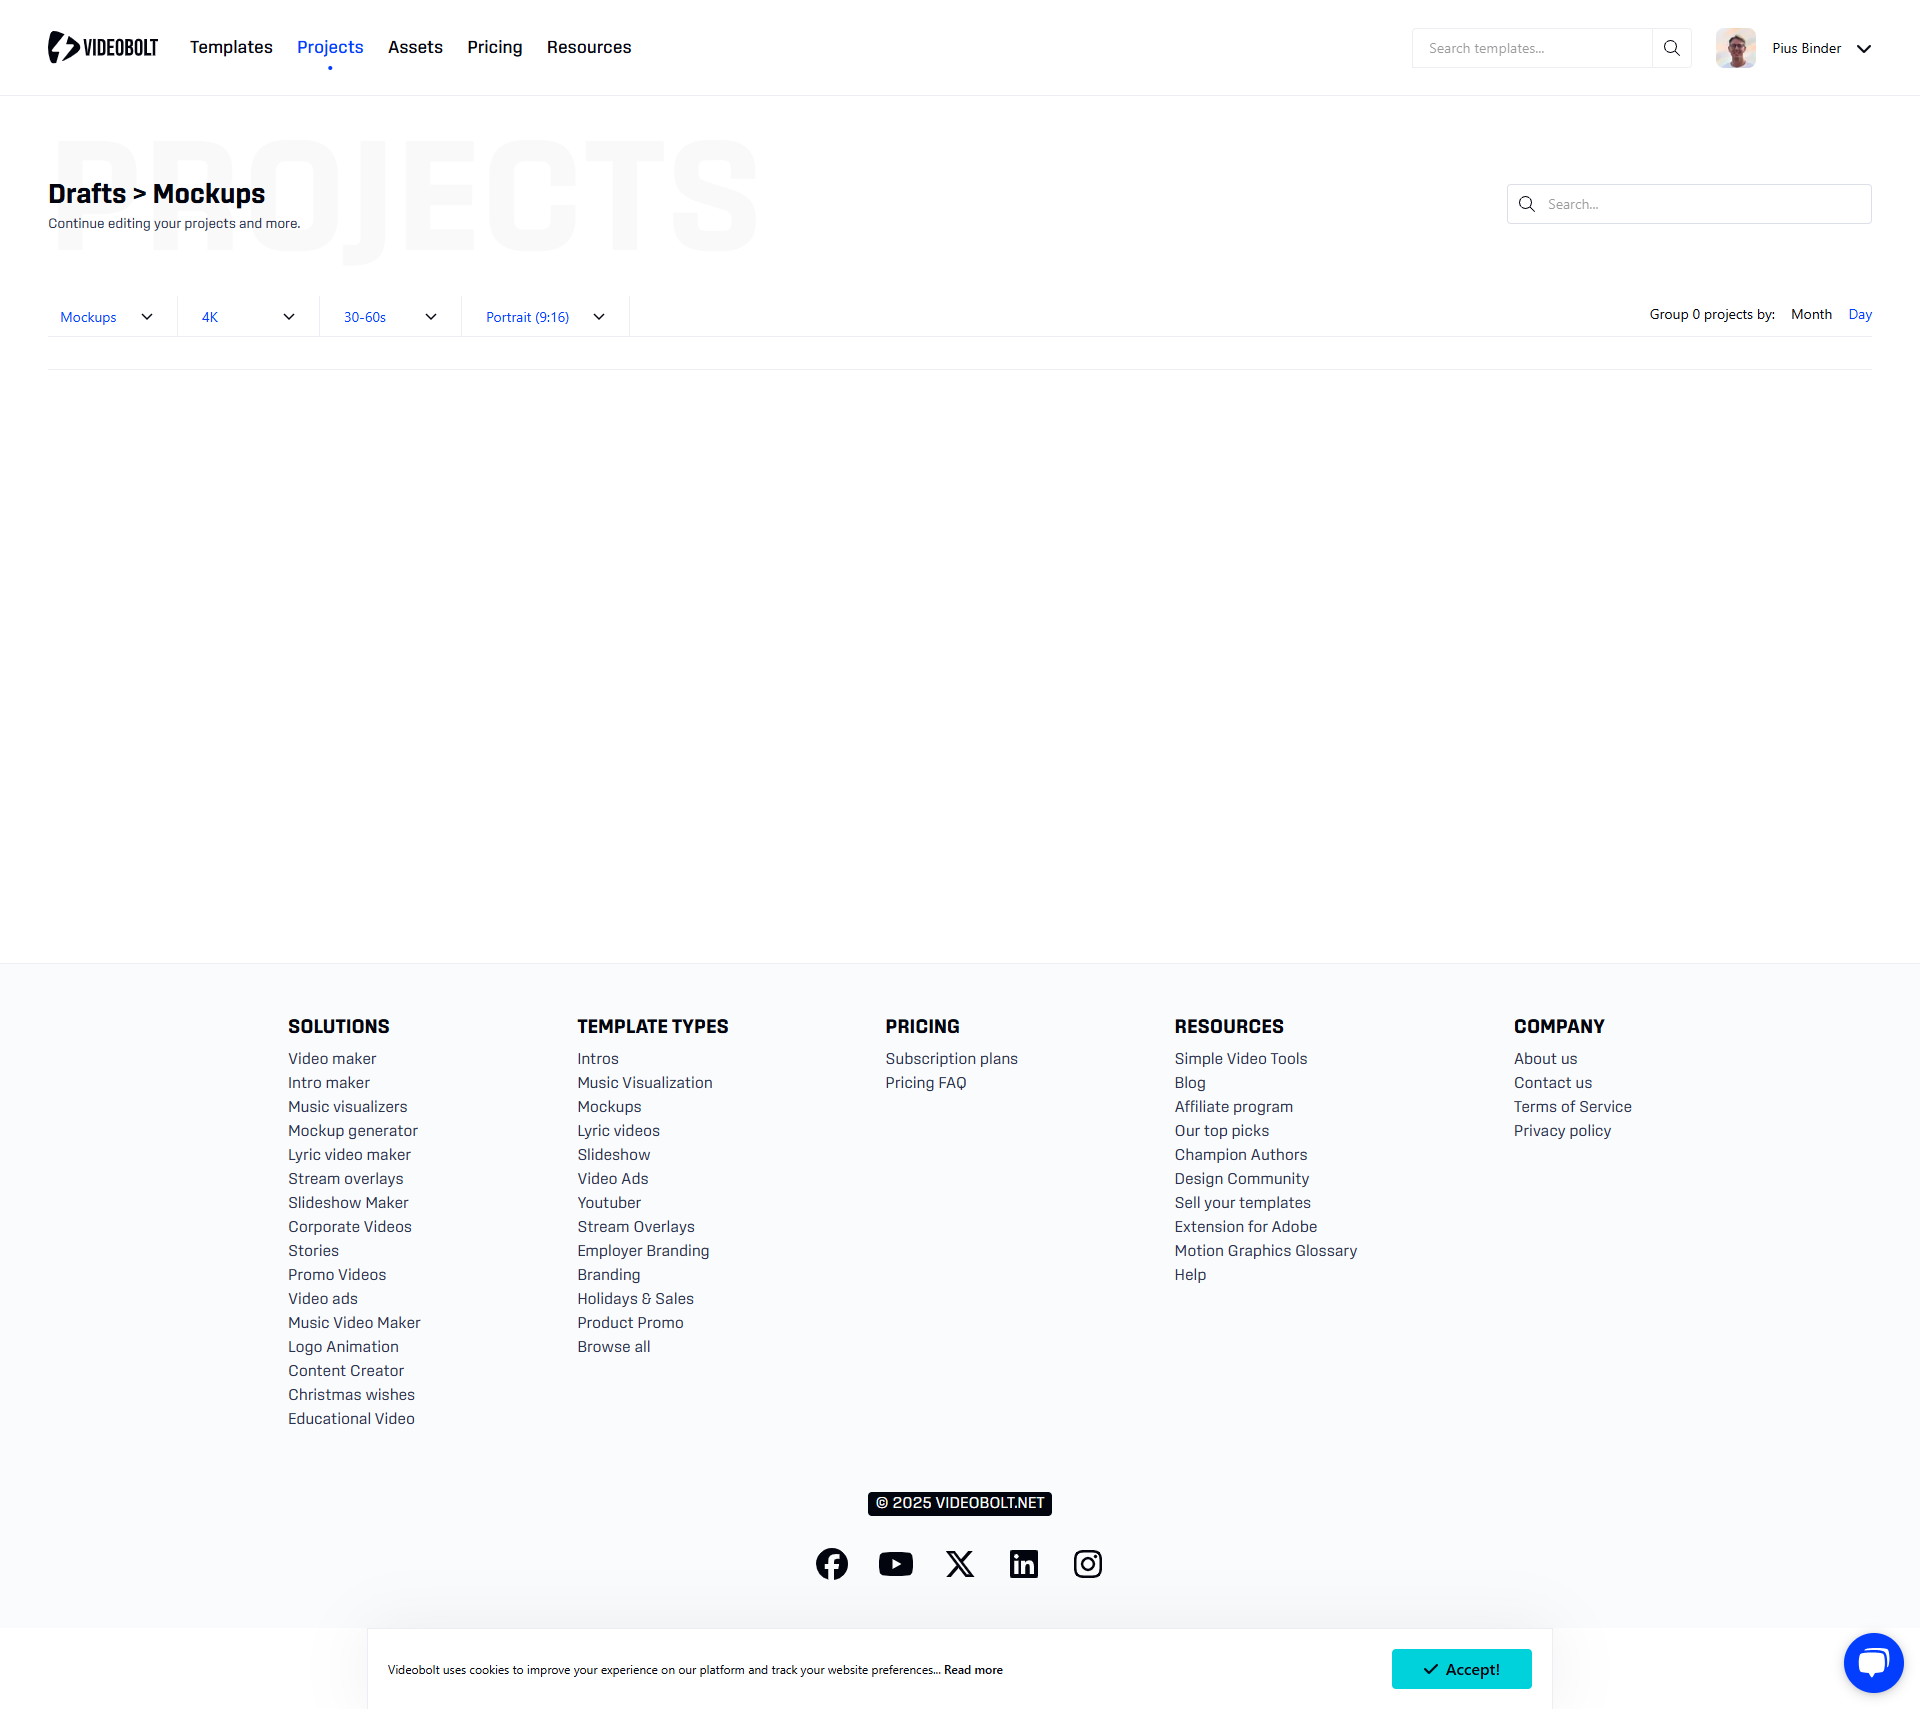Open the Instagram social icon
The height and width of the screenshot is (1709, 1920).
coord(1087,1564)
